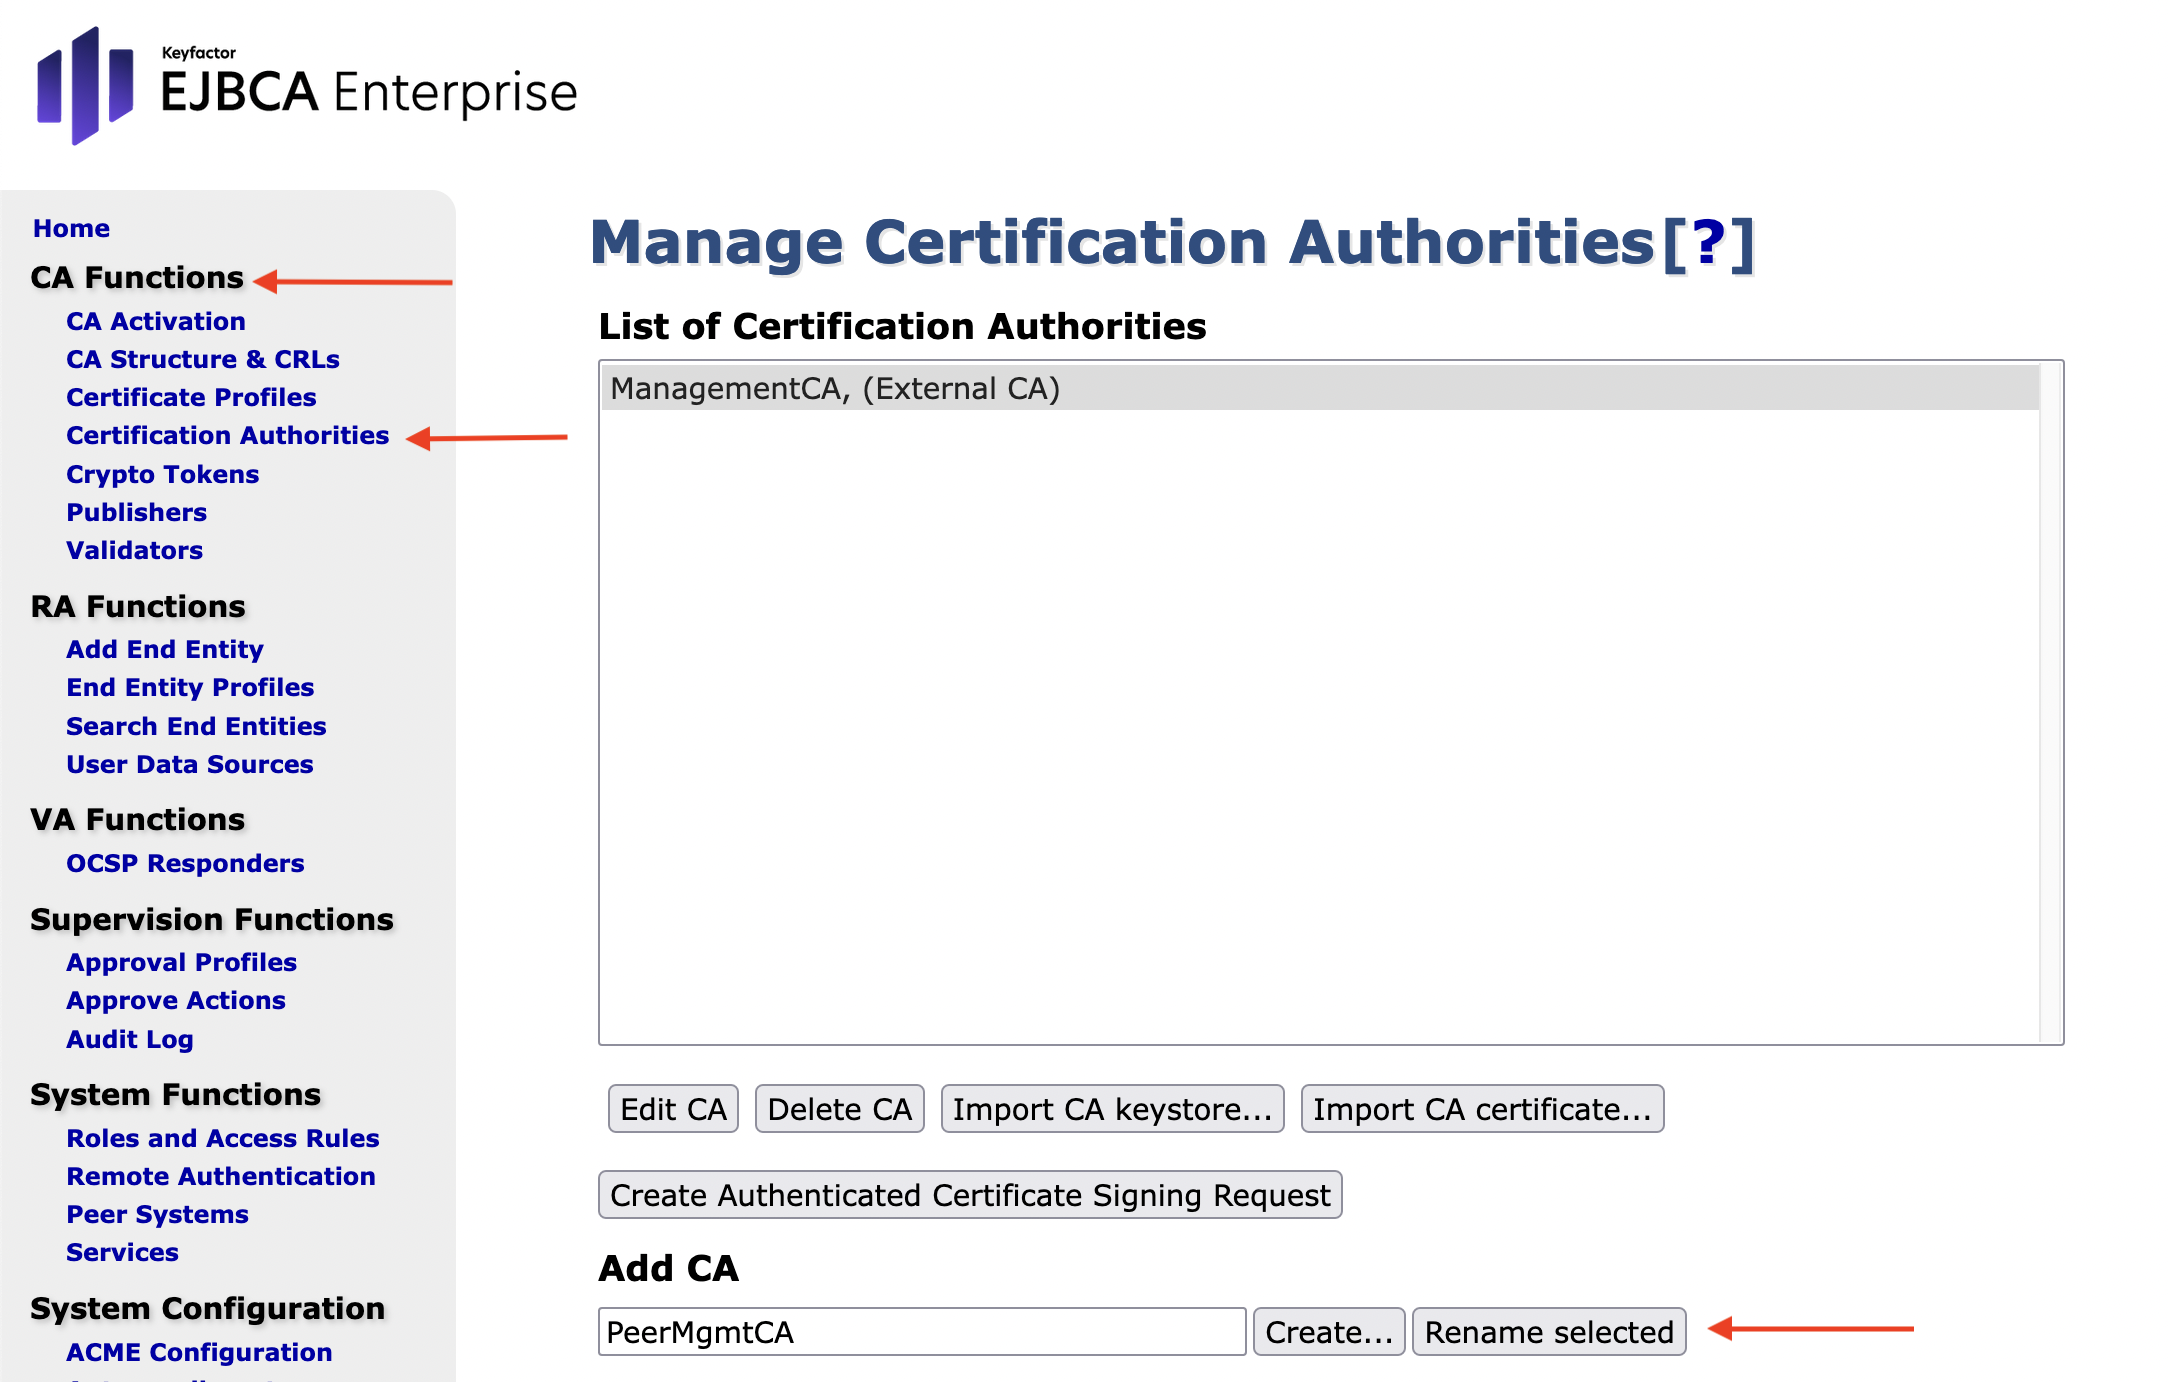Click the CA list scrollbar track
2168x1382 pixels.
(2051, 702)
